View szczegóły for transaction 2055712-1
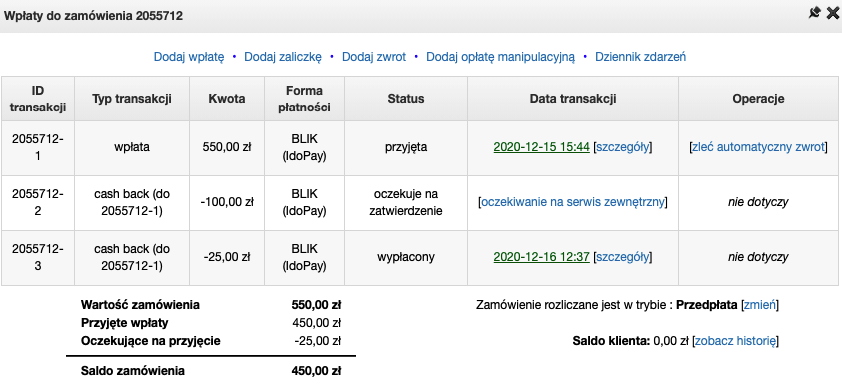This screenshot has width=842, height=387. (x=623, y=147)
